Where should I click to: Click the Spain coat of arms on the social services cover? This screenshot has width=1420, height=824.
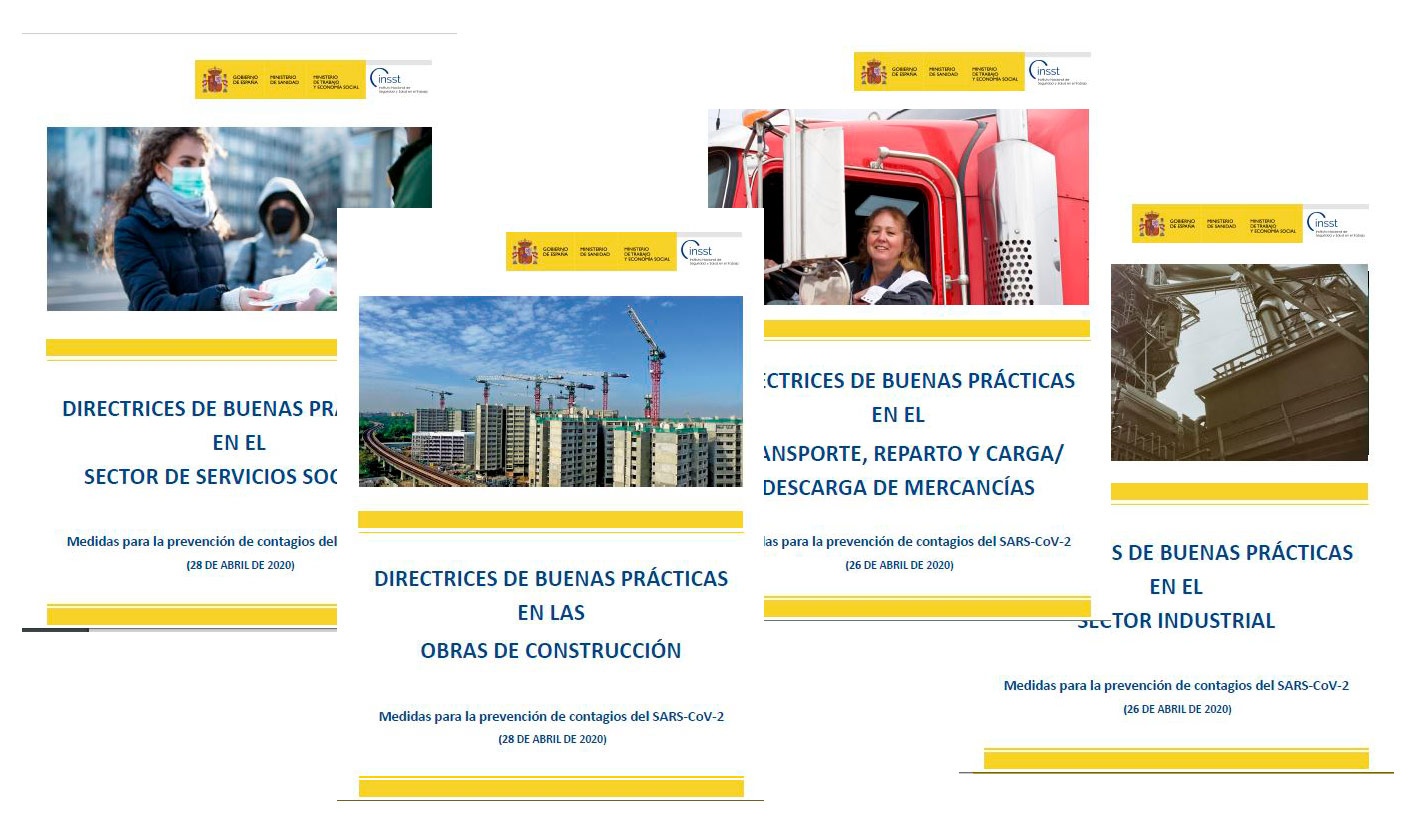click(214, 80)
